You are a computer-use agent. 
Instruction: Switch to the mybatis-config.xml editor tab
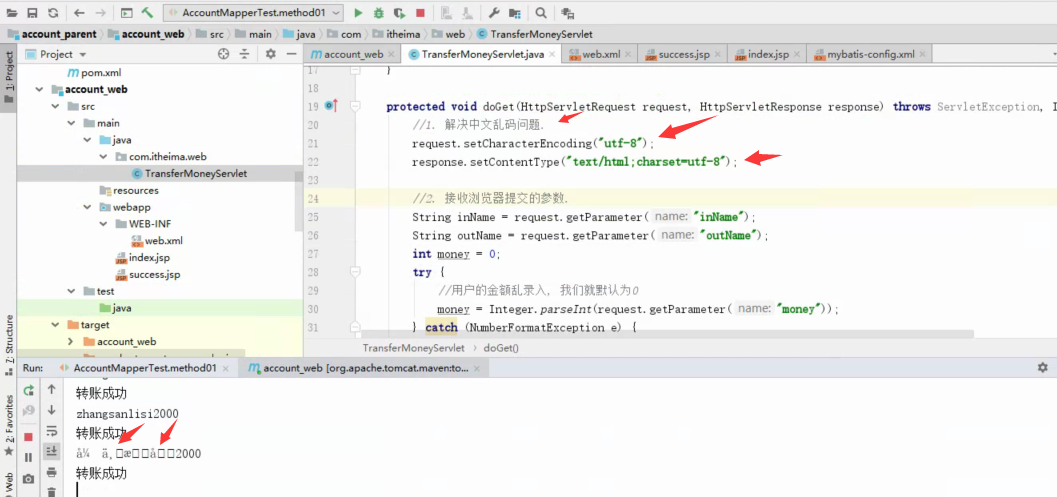point(870,55)
